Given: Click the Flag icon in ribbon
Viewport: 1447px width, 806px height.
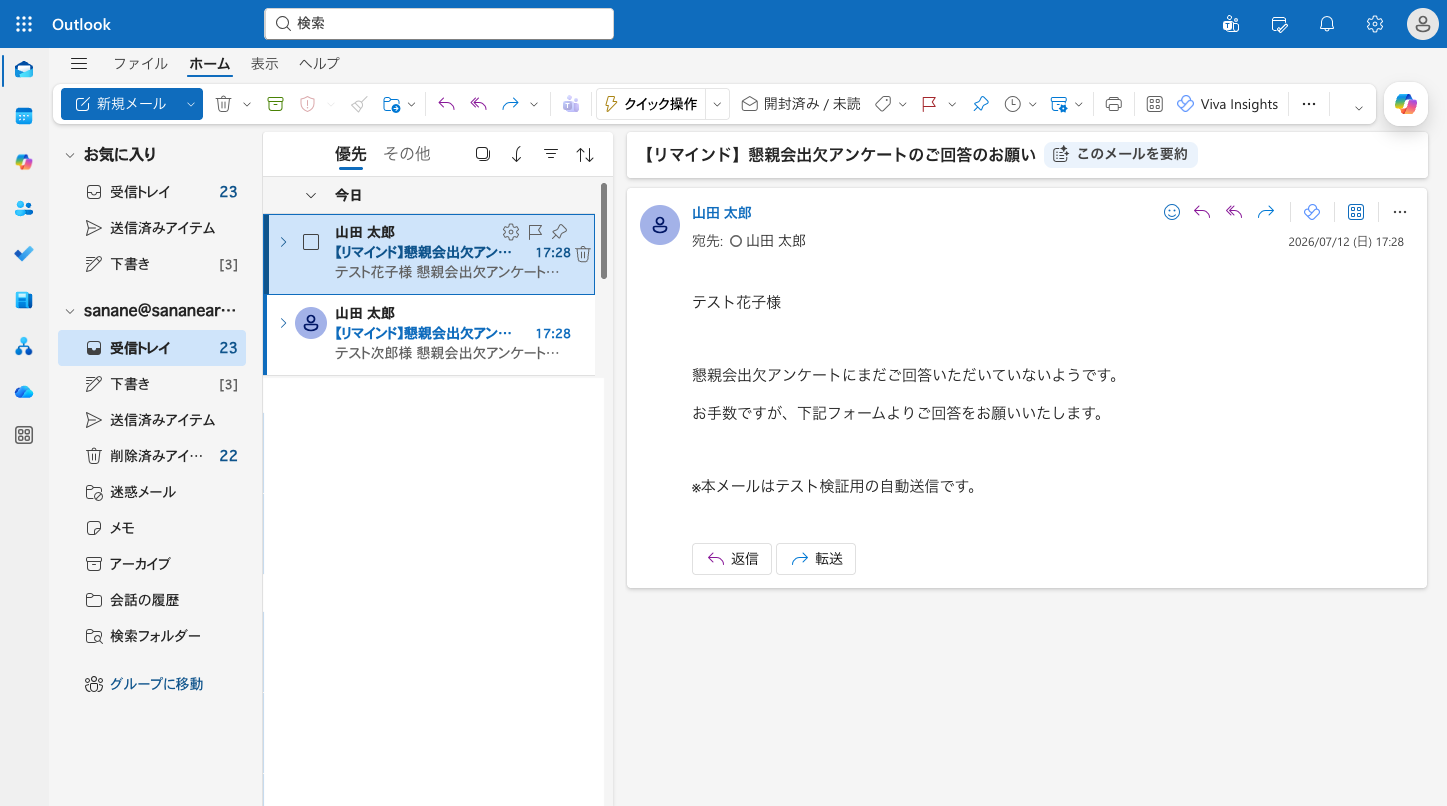Looking at the screenshot, I should pos(929,104).
